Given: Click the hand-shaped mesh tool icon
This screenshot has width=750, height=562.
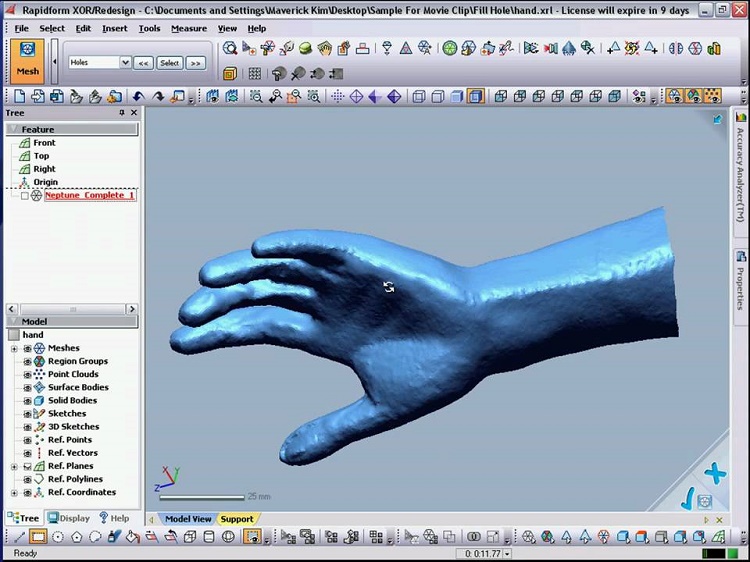Looking at the screenshot, I should pyautogui.click(x=325, y=48).
